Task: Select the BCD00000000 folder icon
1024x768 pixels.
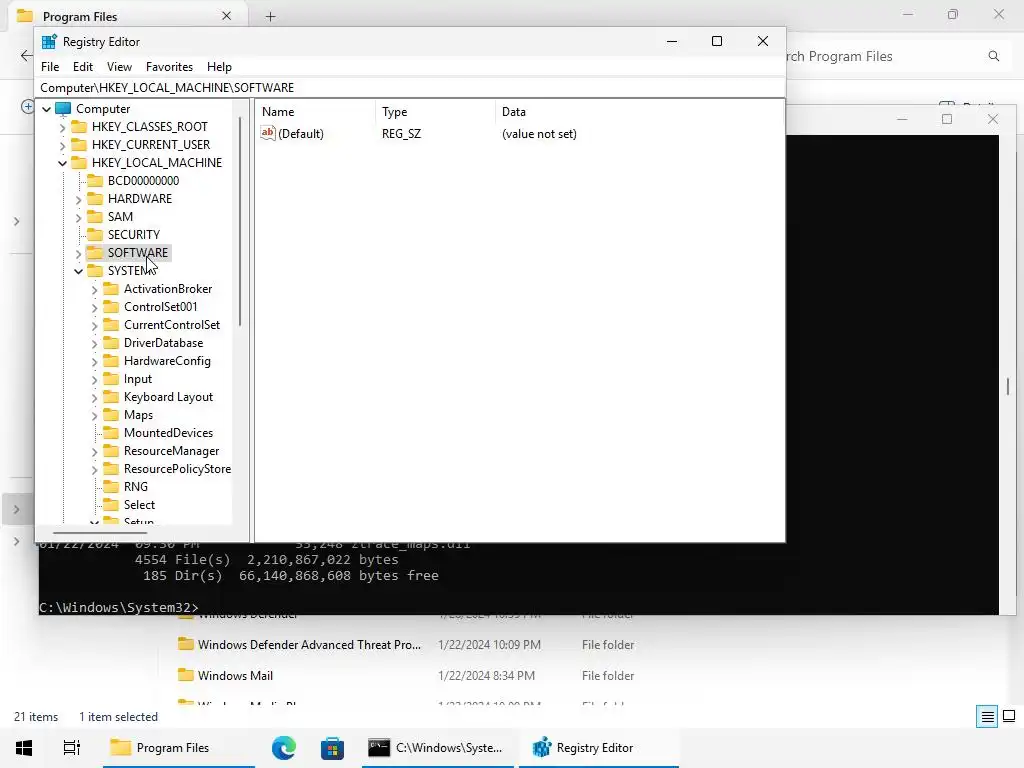Action: click(95, 180)
